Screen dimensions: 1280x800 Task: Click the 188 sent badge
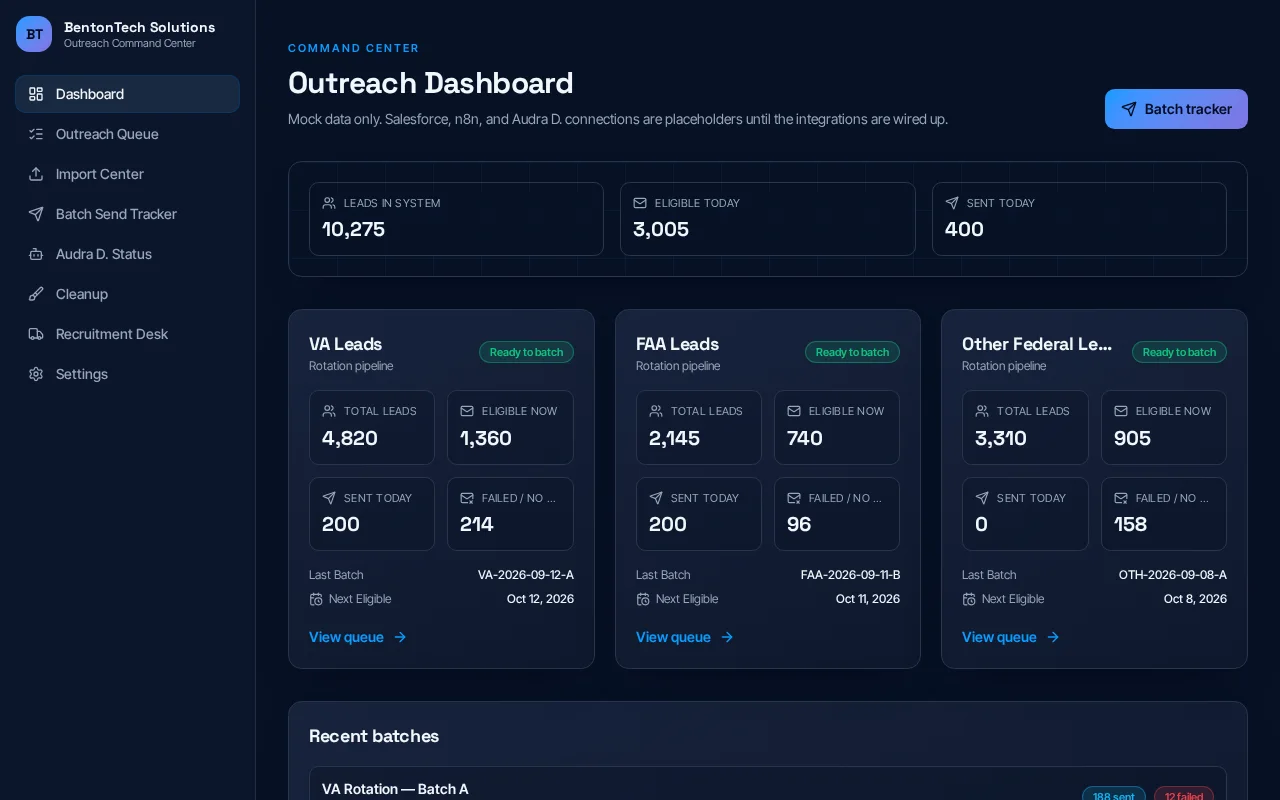[x=1114, y=796]
